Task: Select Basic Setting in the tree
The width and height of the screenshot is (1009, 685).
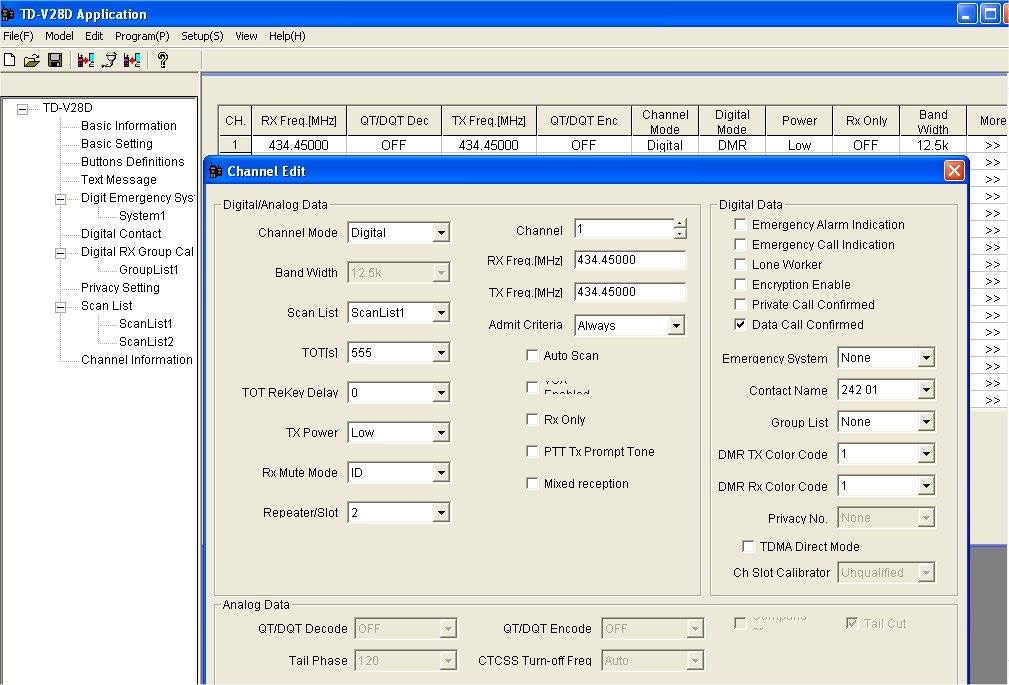Action: point(116,144)
